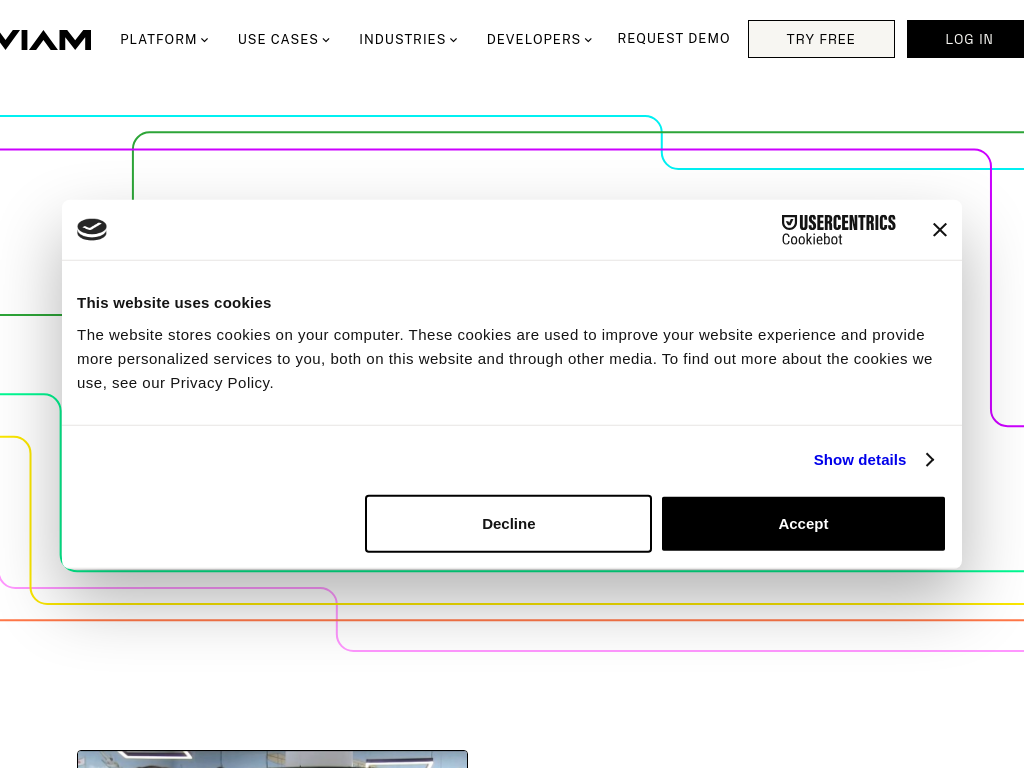Image resolution: width=1024 pixels, height=768 pixels.
Task: Show details about cookie usage
Action: coord(859,460)
